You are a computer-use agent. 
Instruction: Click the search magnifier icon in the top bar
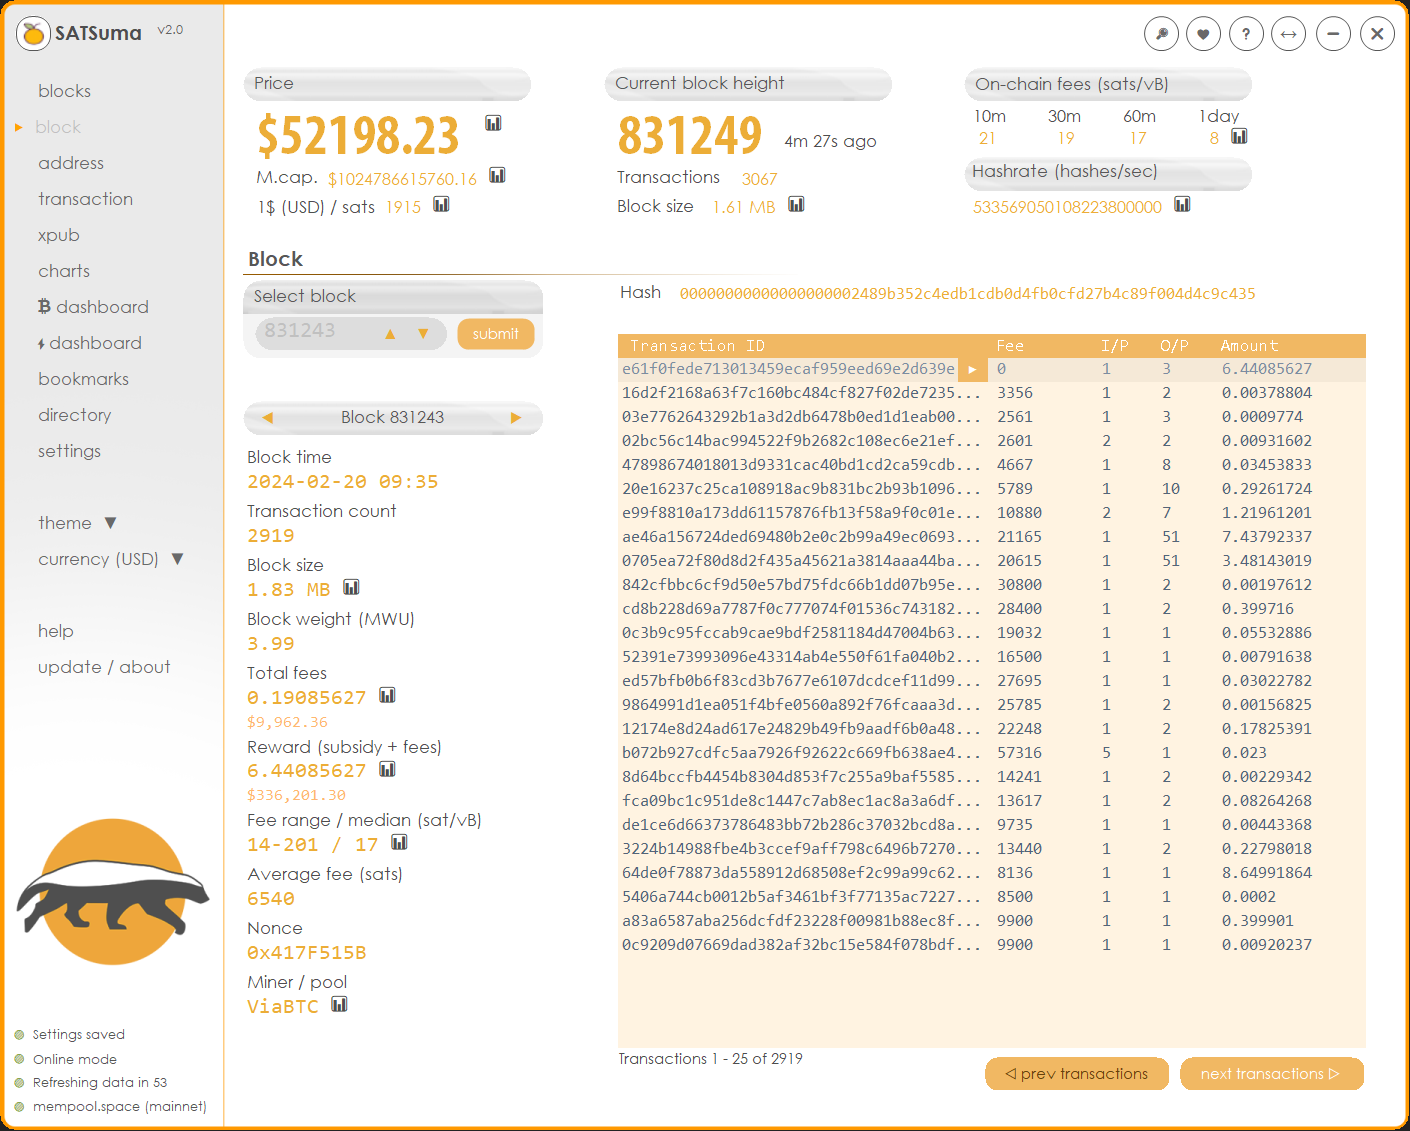coord(1161,34)
